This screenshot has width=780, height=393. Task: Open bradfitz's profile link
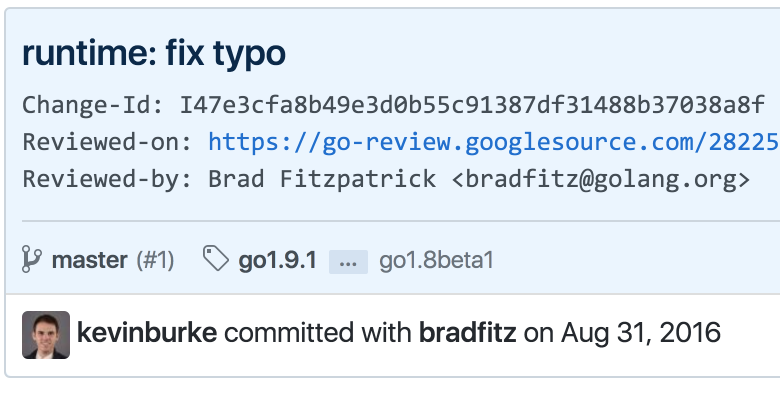click(468, 333)
